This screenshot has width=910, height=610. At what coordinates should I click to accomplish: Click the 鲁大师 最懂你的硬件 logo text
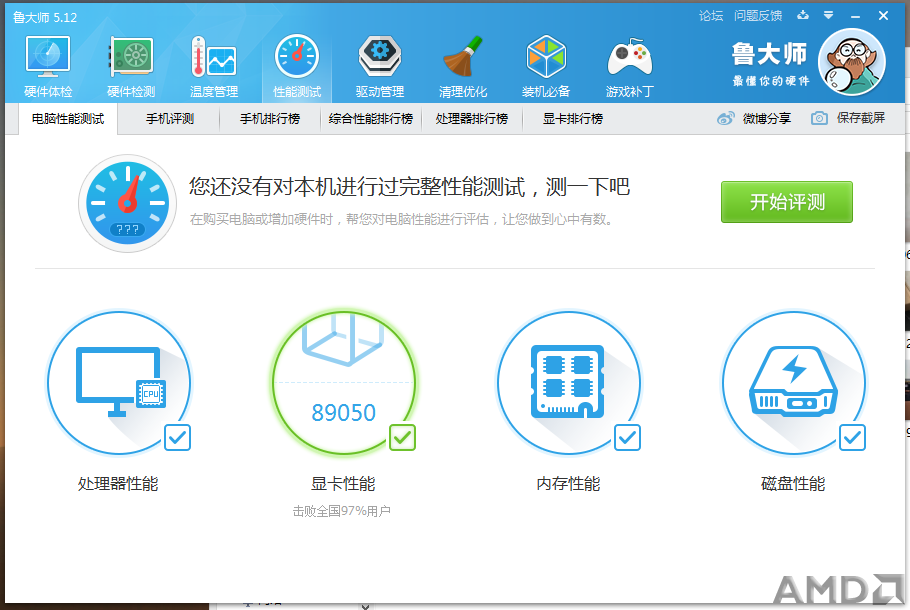pos(770,63)
